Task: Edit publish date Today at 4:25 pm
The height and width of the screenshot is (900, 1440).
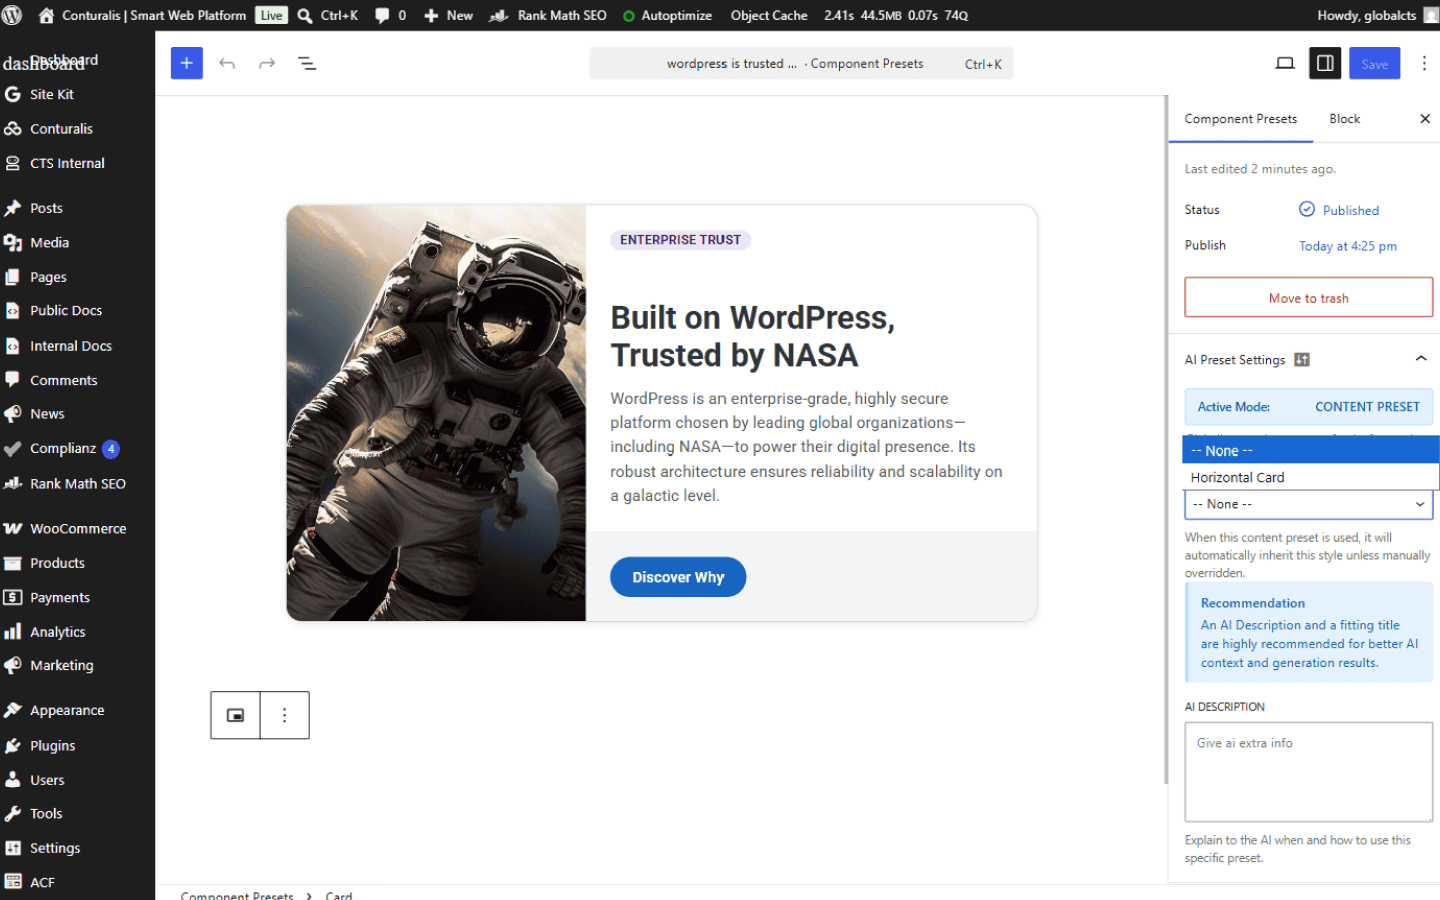Action: [1347, 246]
